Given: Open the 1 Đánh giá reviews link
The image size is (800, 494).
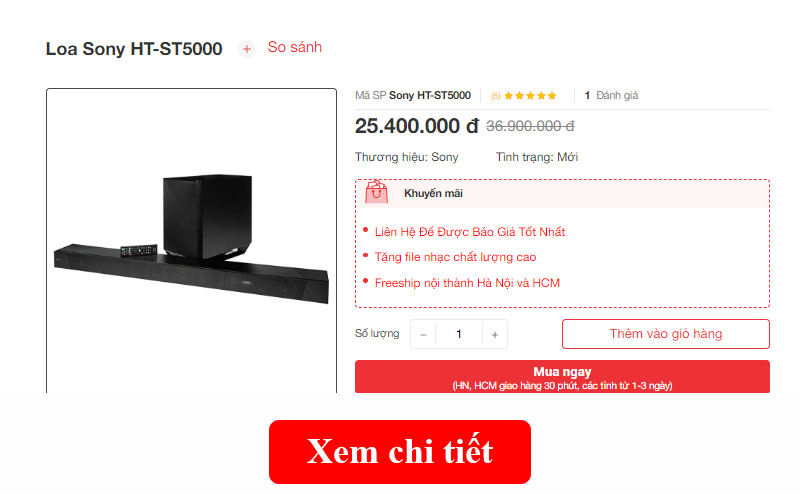Looking at the screenshot, I should (x=611, y=95).
